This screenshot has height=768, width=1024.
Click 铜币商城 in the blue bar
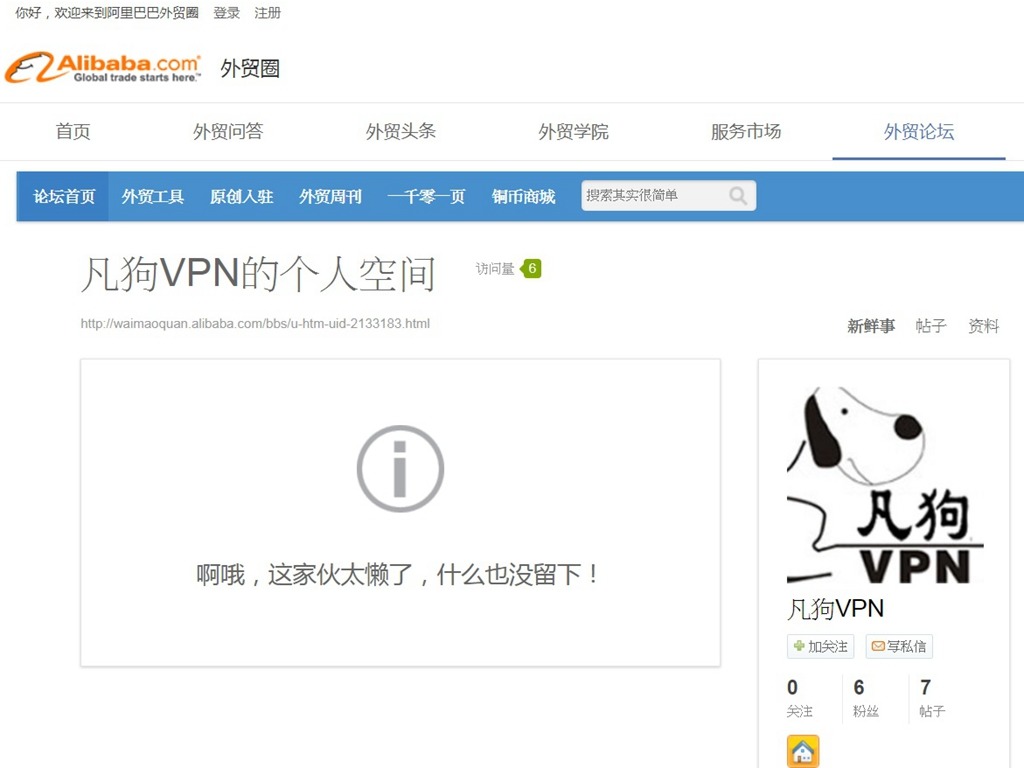point(524,197)
